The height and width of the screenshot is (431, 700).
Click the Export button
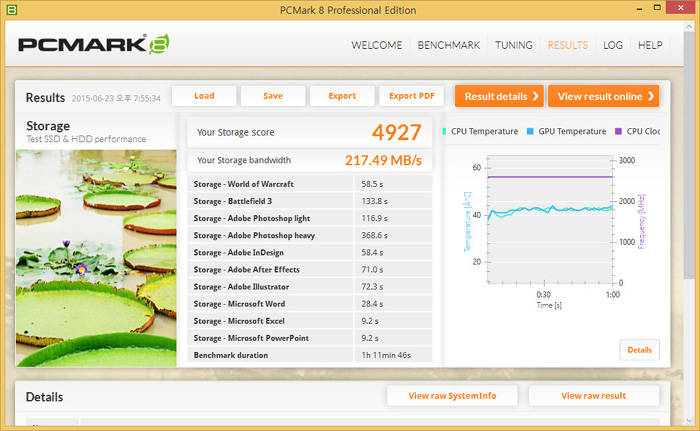[342, 96]
